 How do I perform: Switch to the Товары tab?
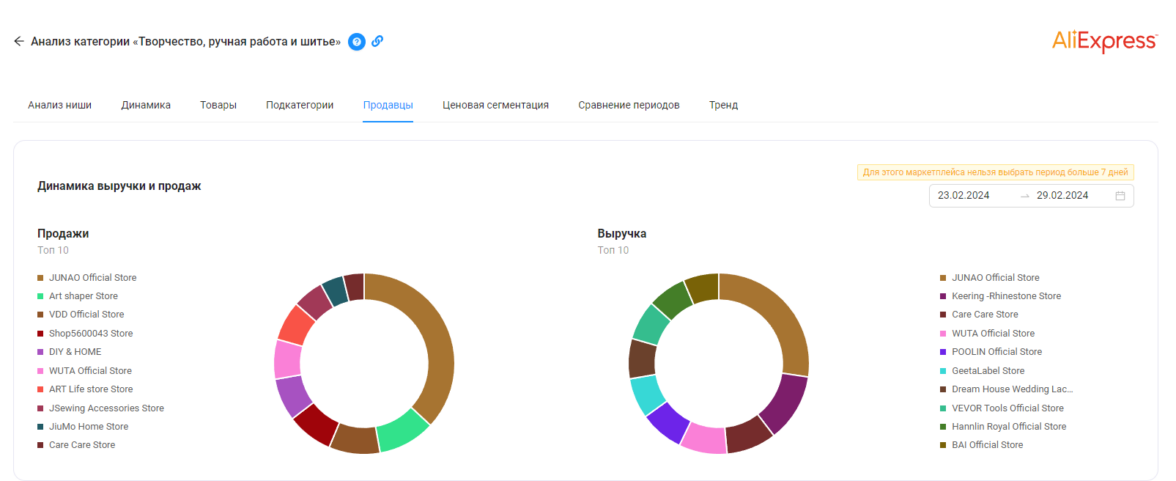coord(218,105)
